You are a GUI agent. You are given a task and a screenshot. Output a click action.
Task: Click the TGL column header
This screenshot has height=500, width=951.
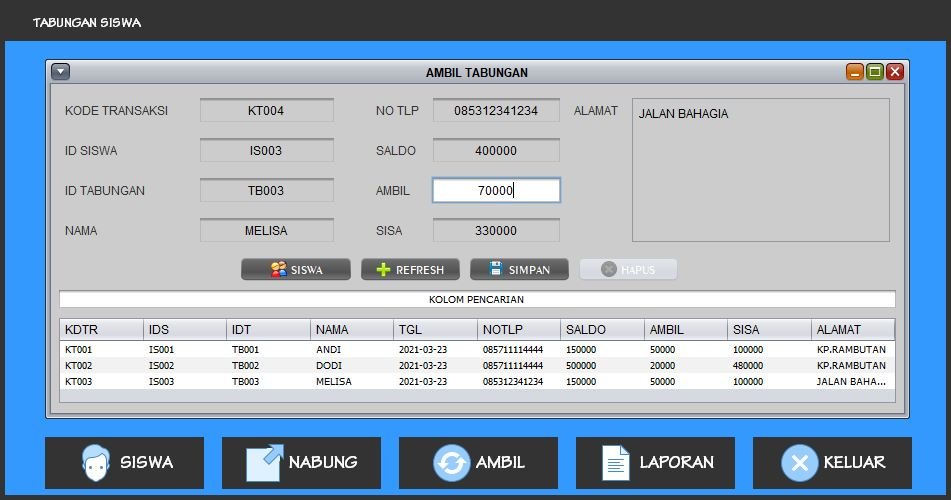coord(435,330)
